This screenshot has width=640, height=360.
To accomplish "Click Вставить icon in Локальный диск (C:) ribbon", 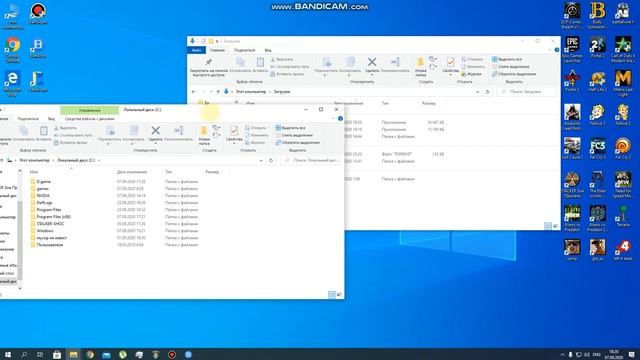I will tap(44, 131).
